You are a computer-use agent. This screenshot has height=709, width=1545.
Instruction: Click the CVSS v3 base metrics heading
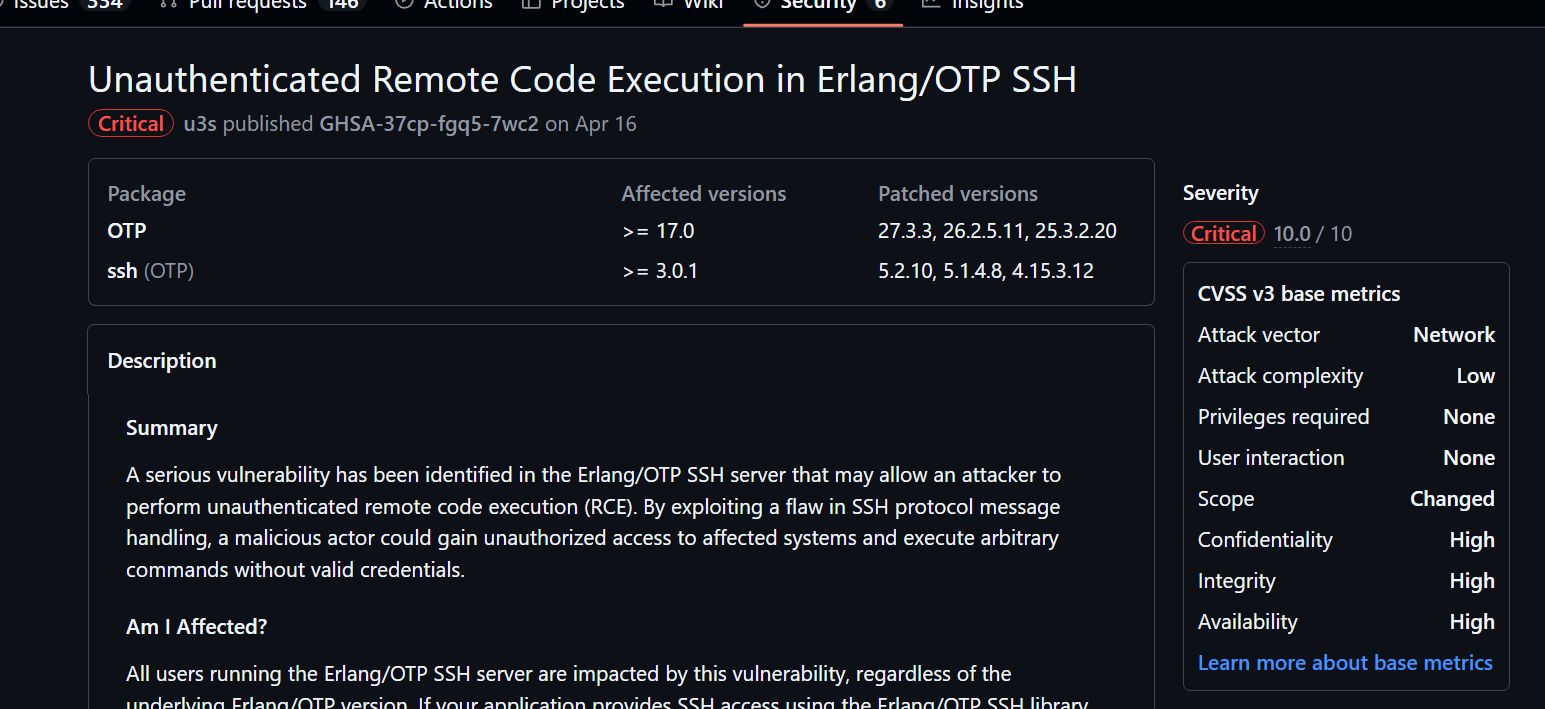pos(1299,294)
